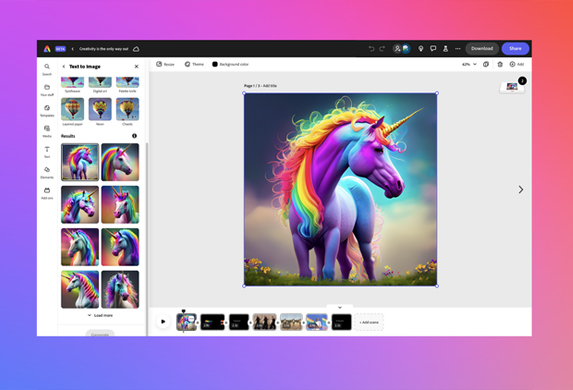This screenshot has width=573, height=390.
Task: Open Add-ons in the left sidebar
Action: [x=47, y=193]
